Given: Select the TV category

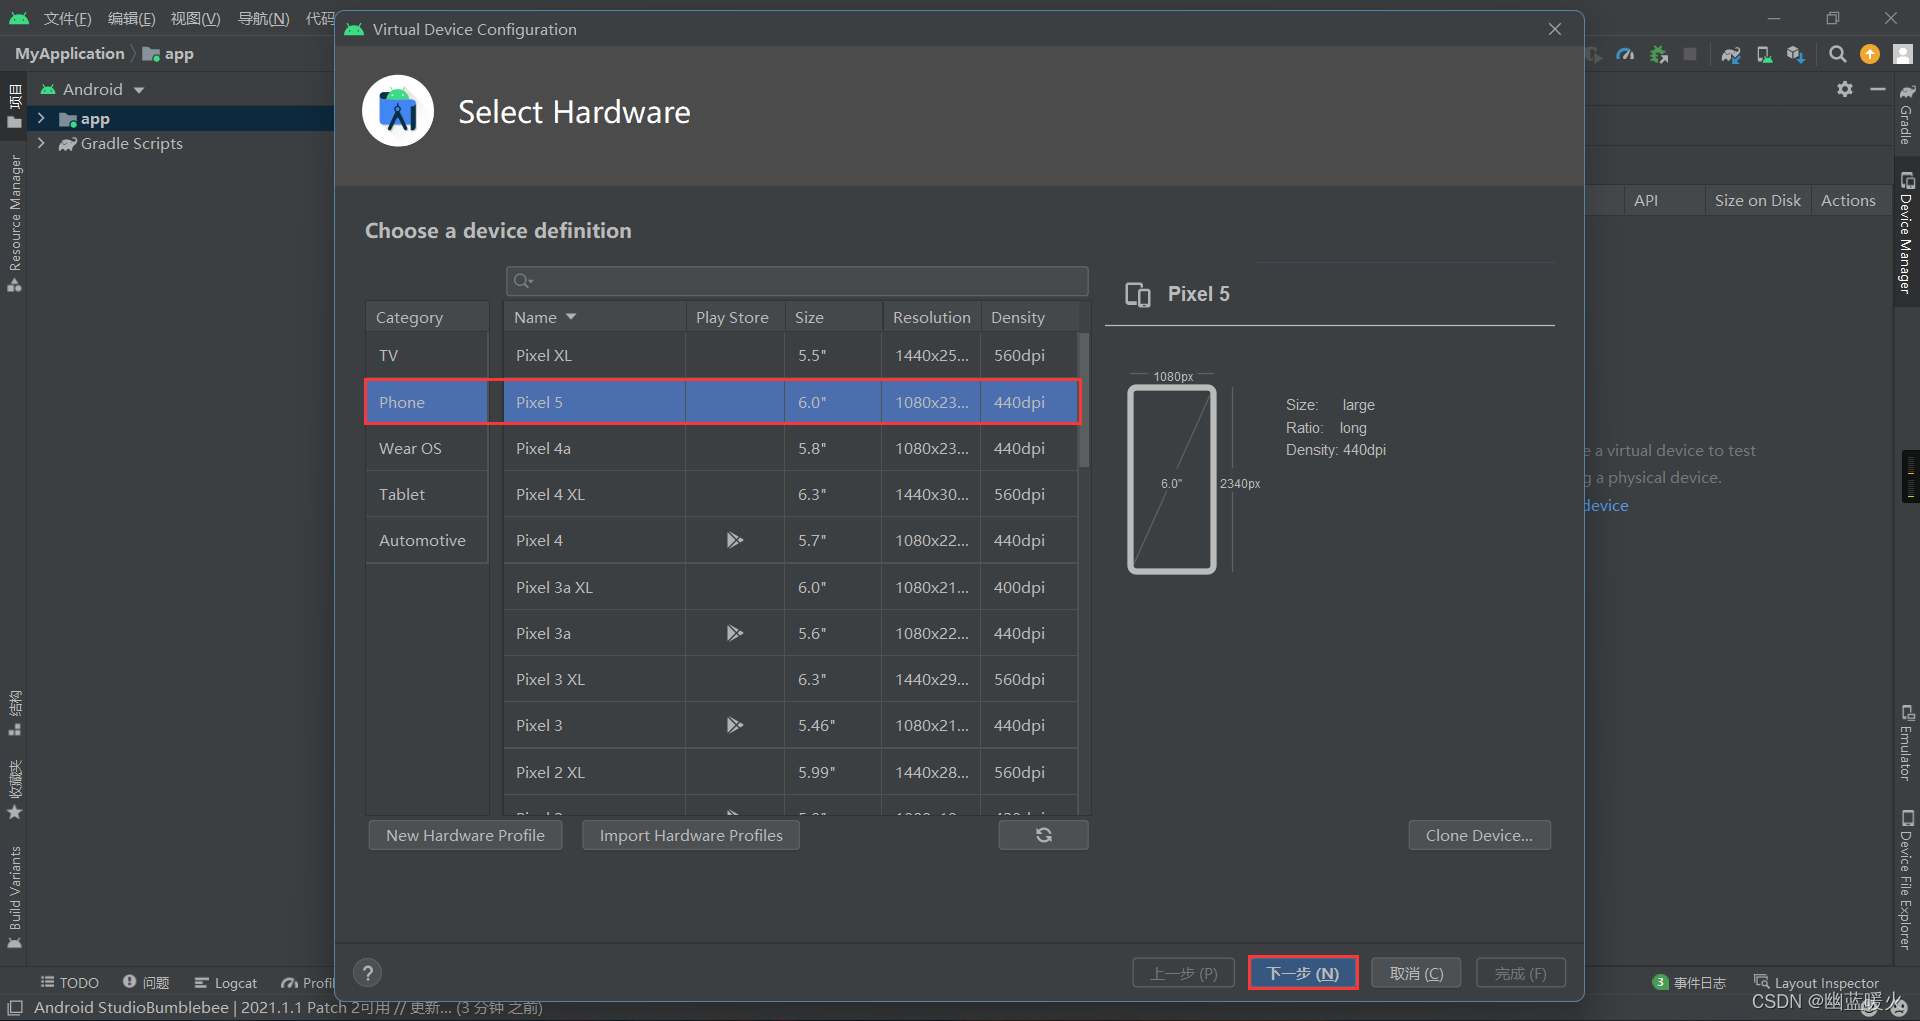Looking at the screenshot, I should pyautogui.click(x=427, y=356).
